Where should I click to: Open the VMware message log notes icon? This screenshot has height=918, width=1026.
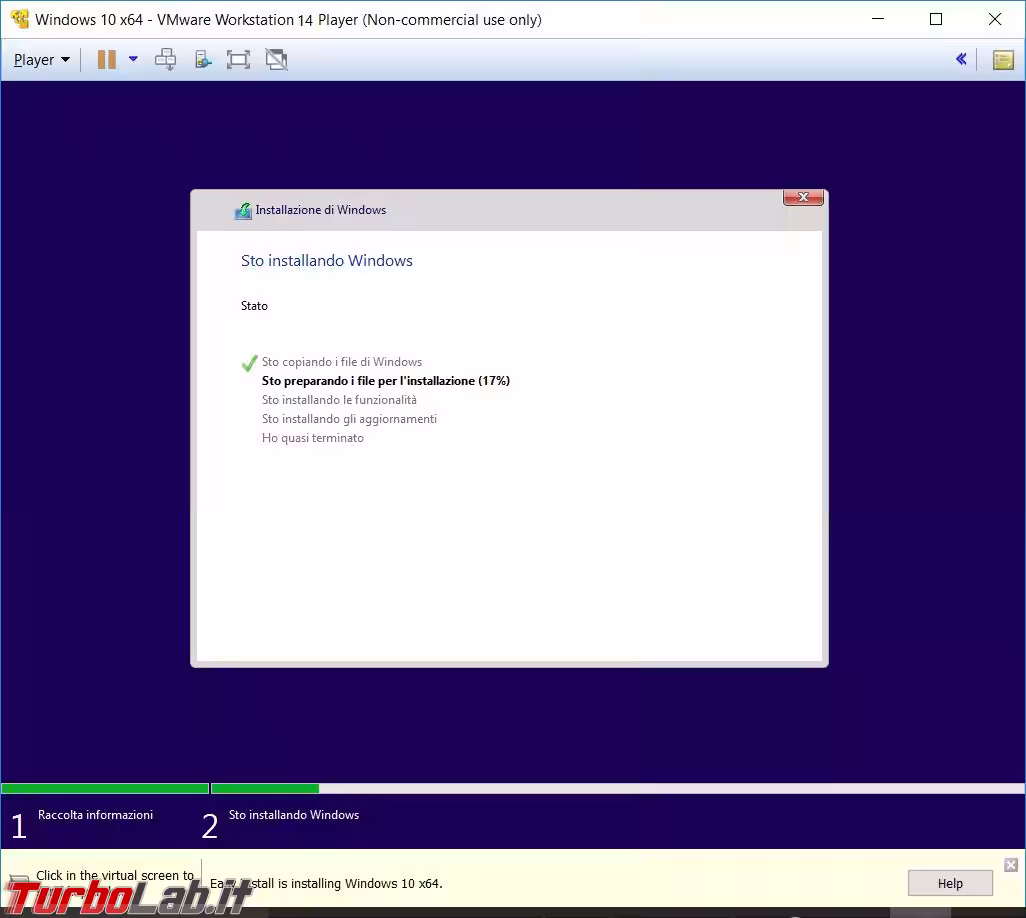[1002, 60]
